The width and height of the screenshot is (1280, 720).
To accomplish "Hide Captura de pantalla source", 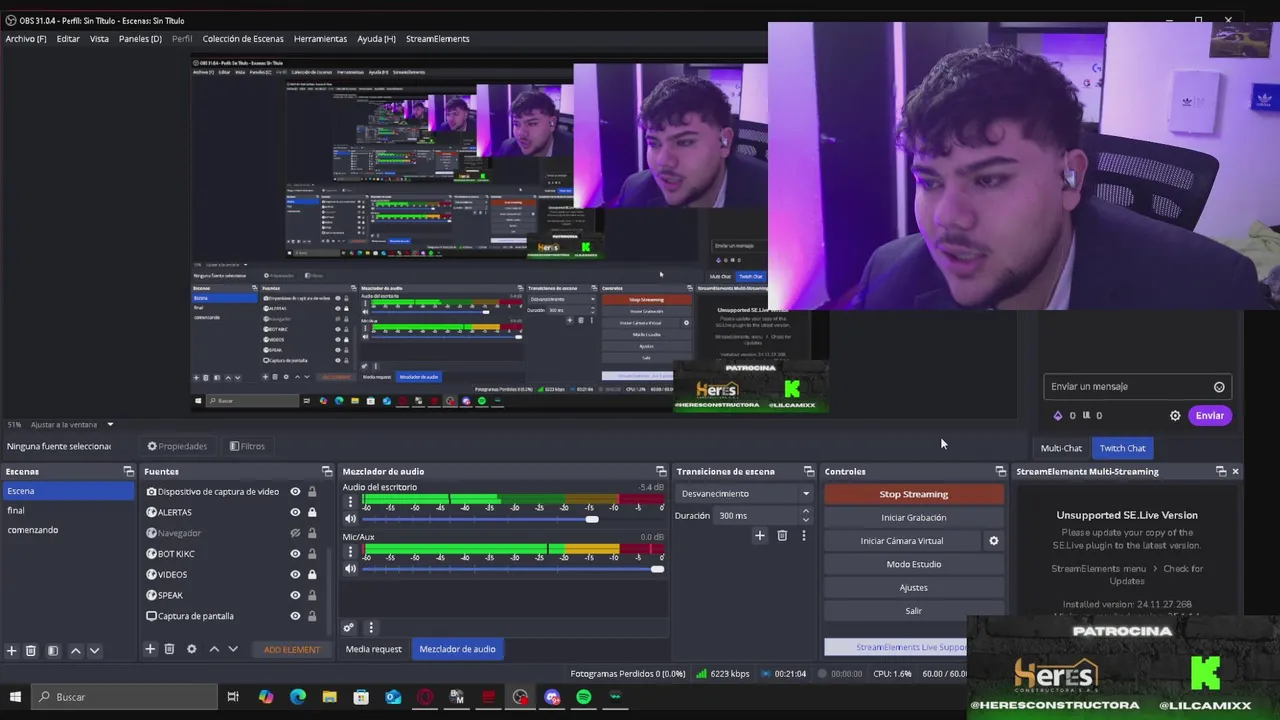I will pyautogui.click(x=295, y=616).
